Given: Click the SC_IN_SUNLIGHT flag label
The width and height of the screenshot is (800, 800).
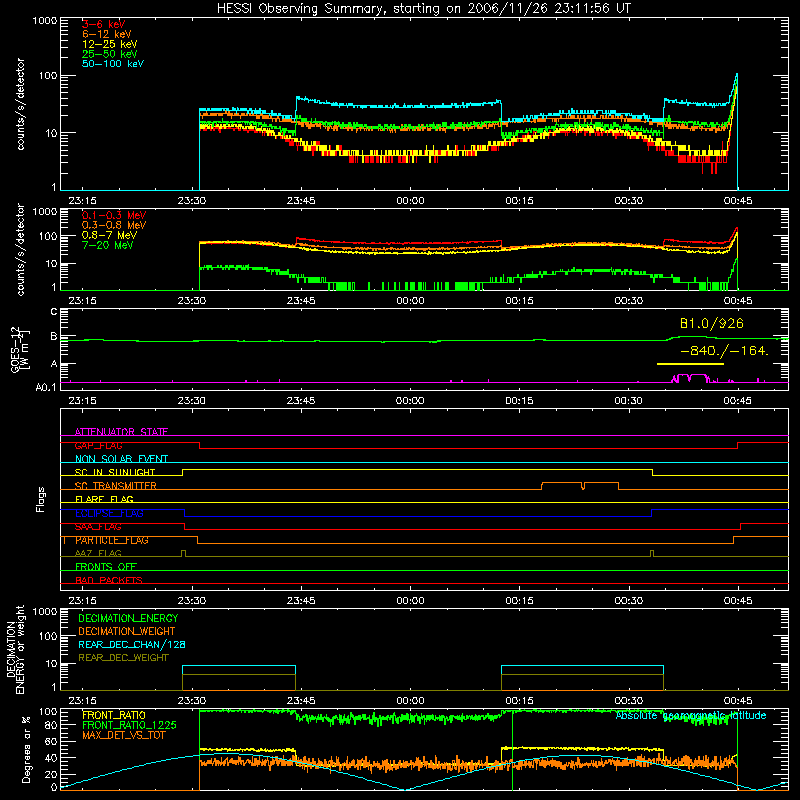Looking at the screenshot, I should pyautogui.click(x=115, y=472).
